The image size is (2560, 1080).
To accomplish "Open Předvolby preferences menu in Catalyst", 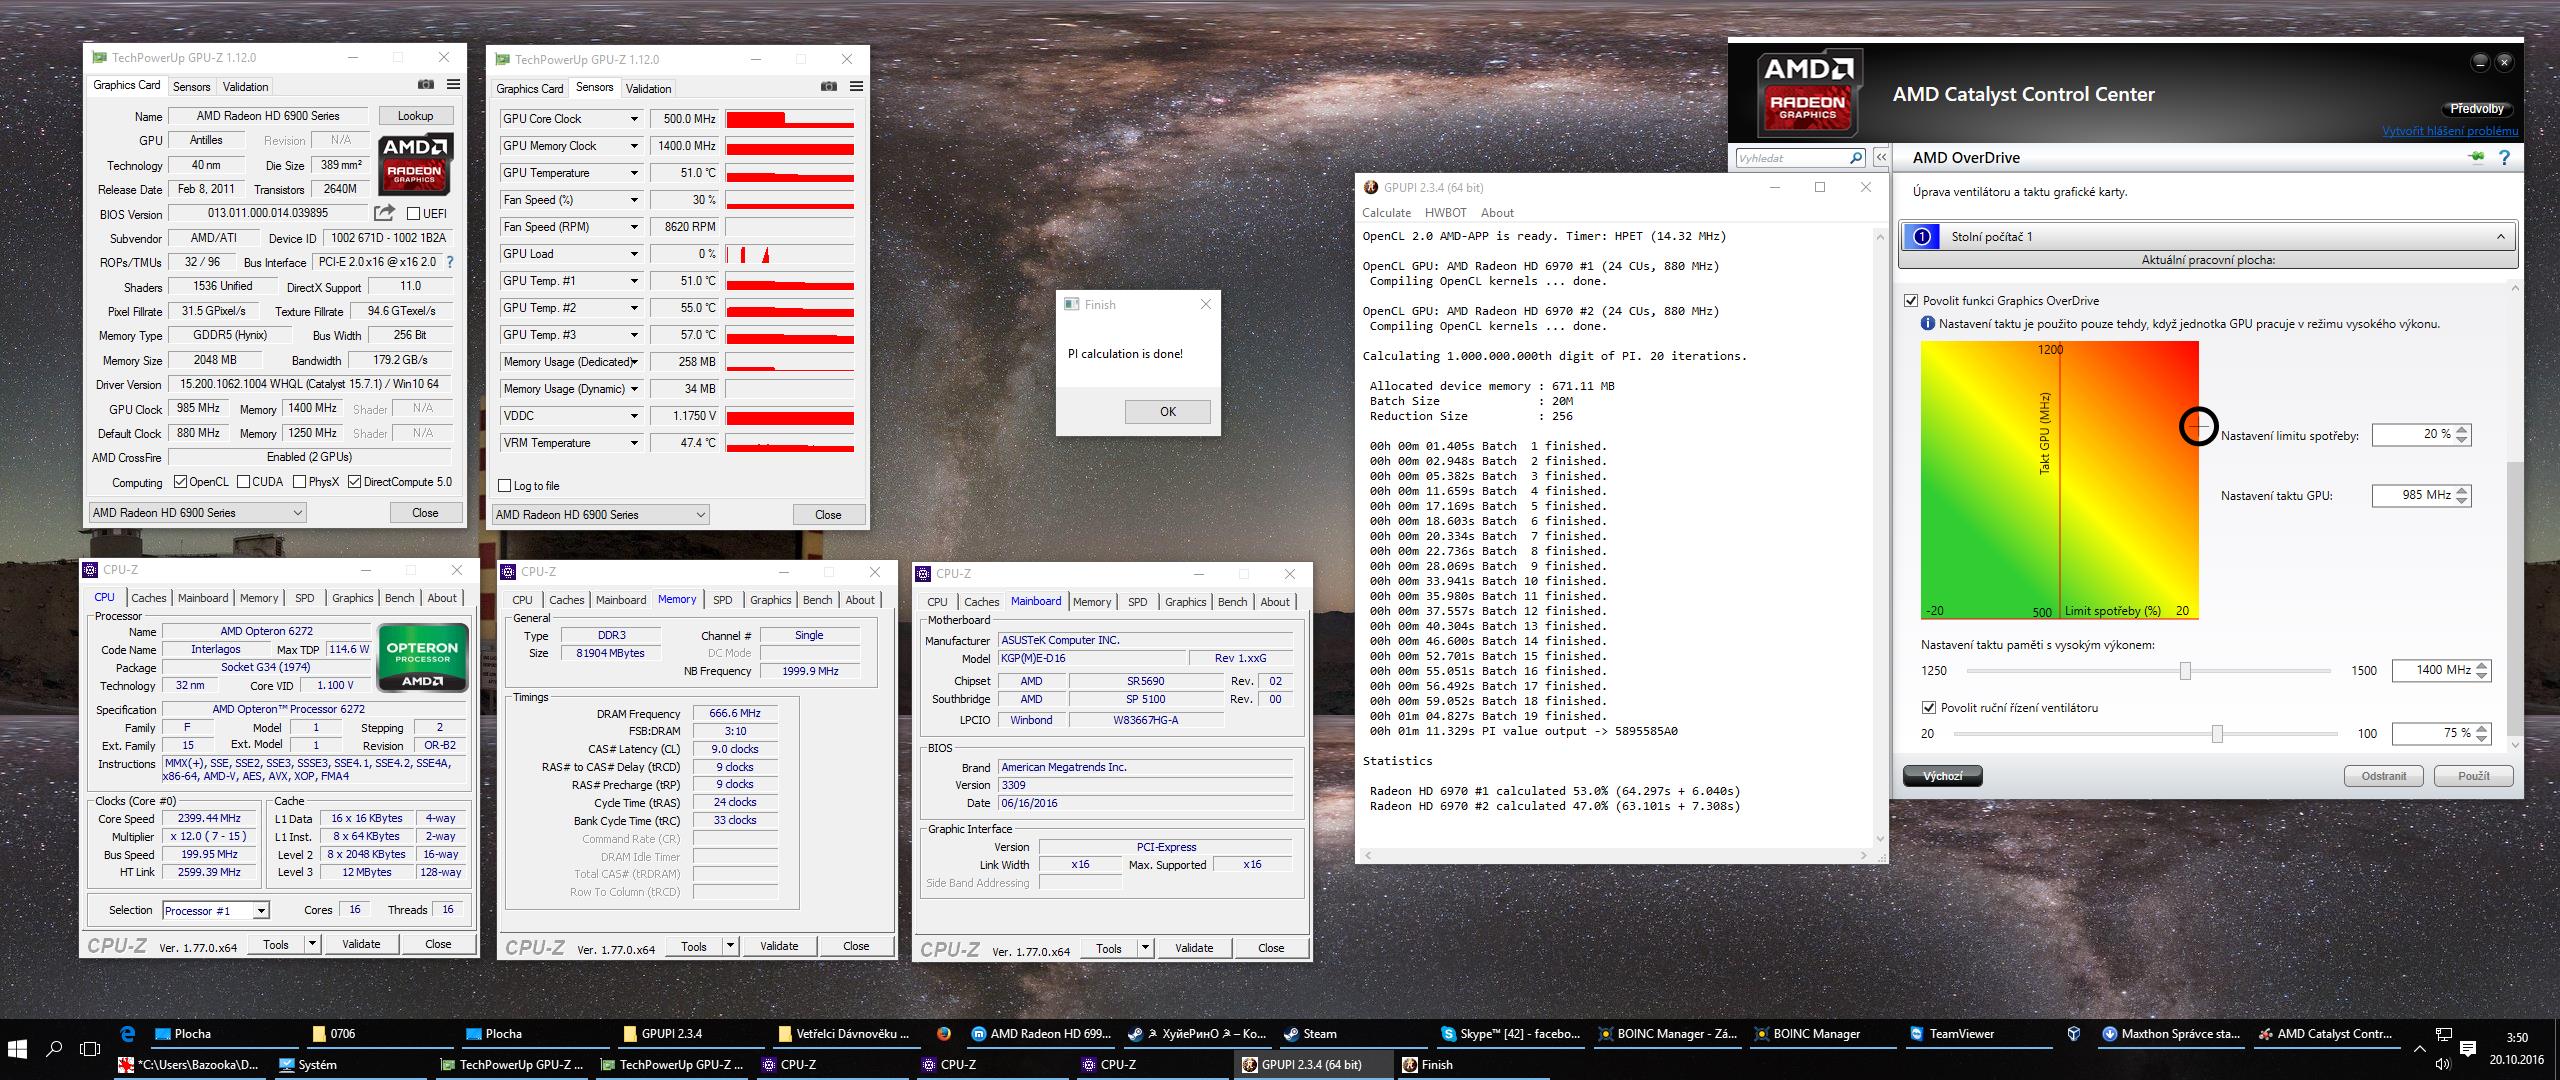I will [x=2477, y=109].
